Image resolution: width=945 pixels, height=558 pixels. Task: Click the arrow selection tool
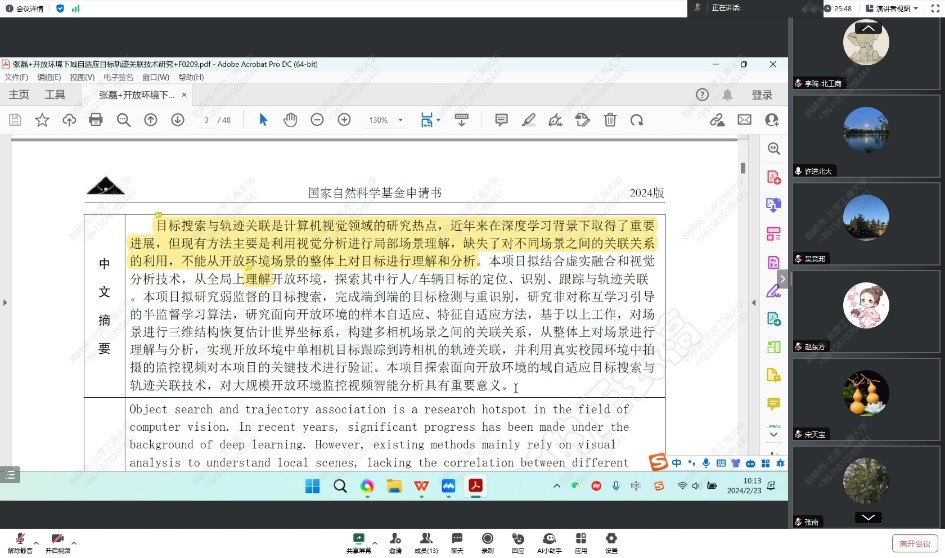coord(263,120)
